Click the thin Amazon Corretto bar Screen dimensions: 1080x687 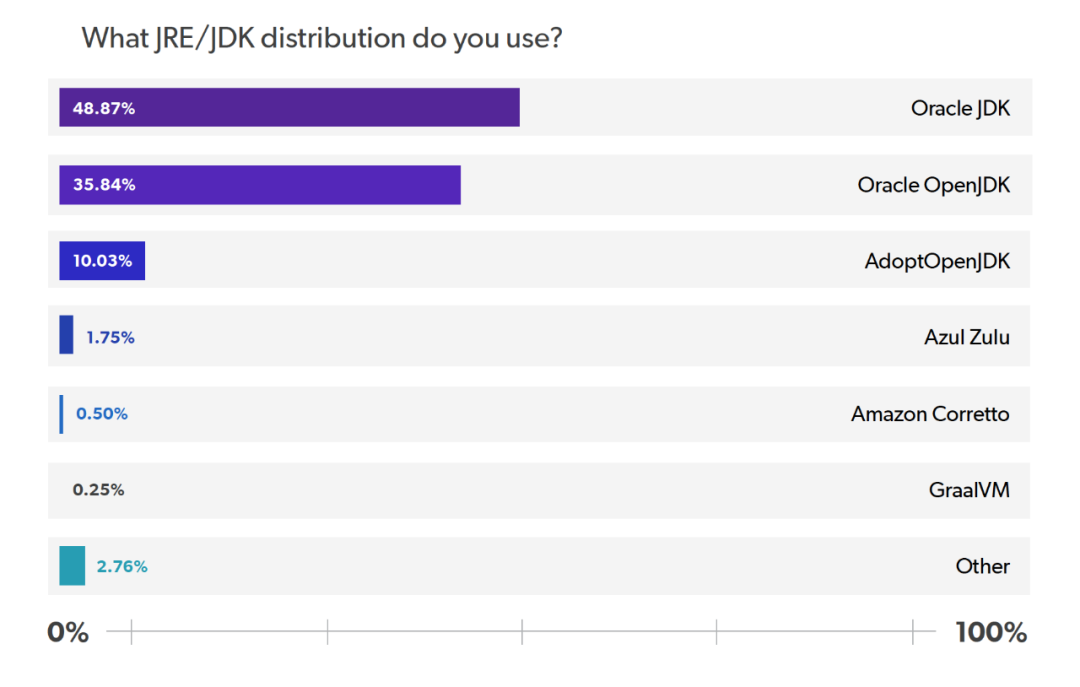(x=61, y=414)
